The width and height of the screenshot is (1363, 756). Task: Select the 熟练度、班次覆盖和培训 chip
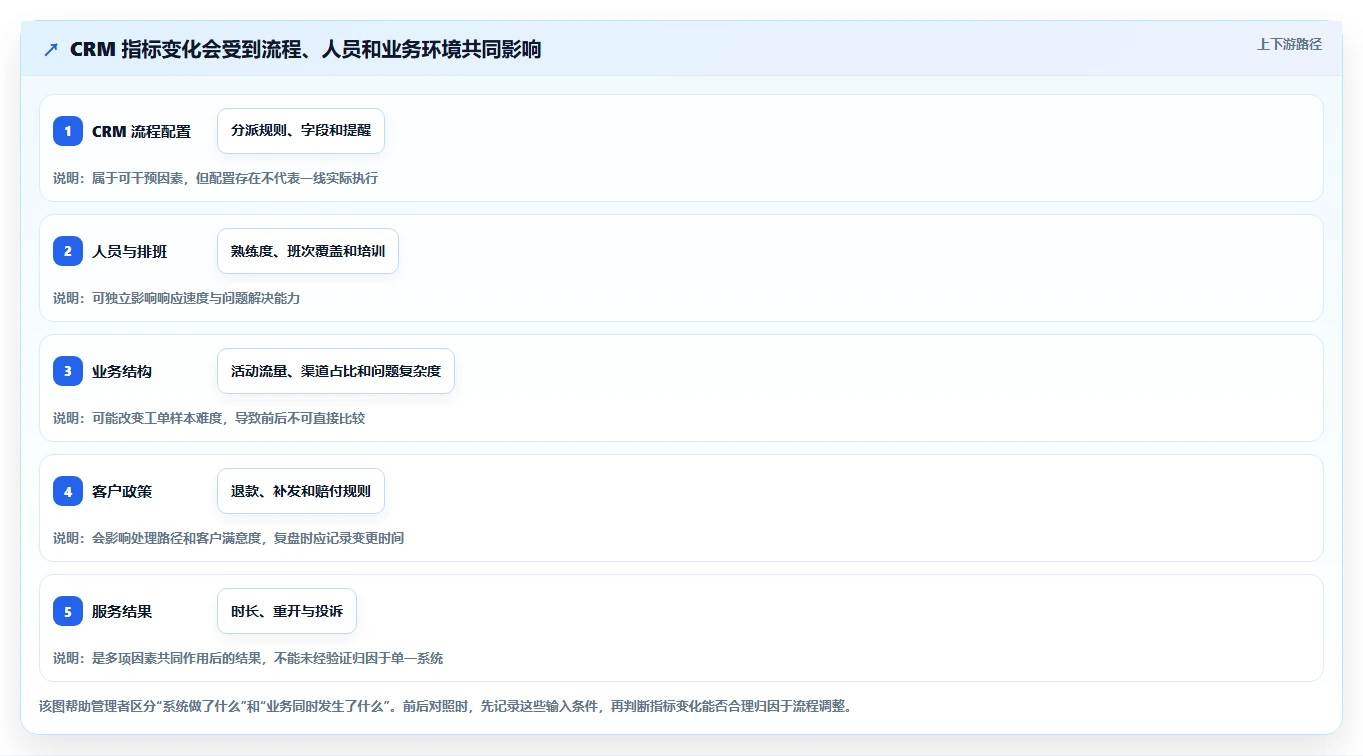point(308,251)
